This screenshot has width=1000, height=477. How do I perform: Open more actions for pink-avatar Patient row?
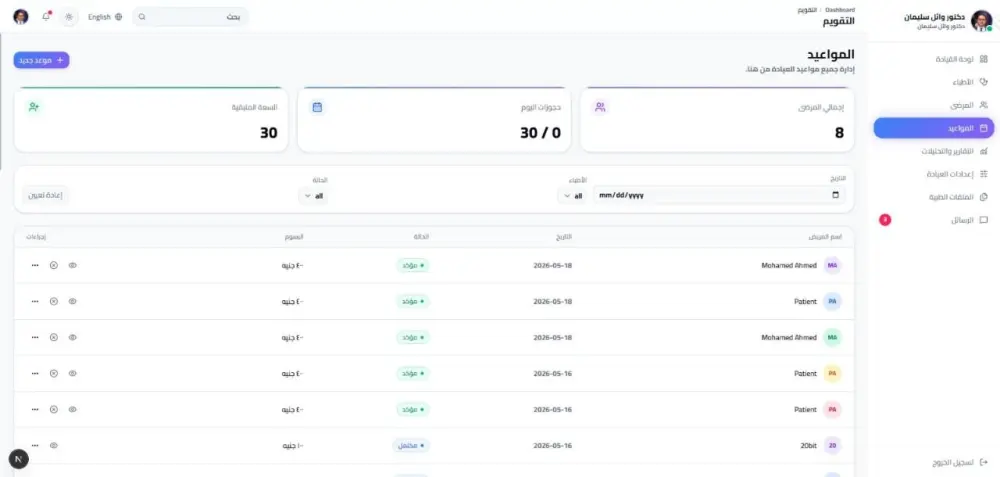tap(34, 409)
